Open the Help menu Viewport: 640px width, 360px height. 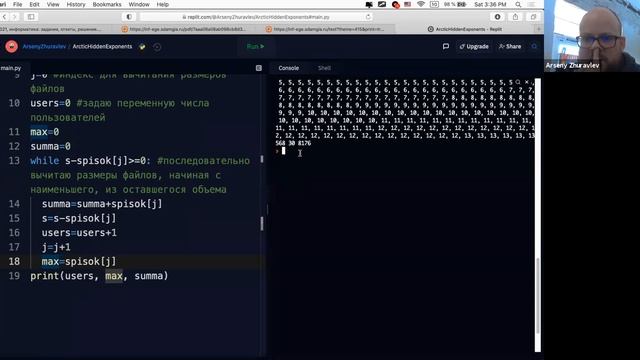(x=162, y=4)
